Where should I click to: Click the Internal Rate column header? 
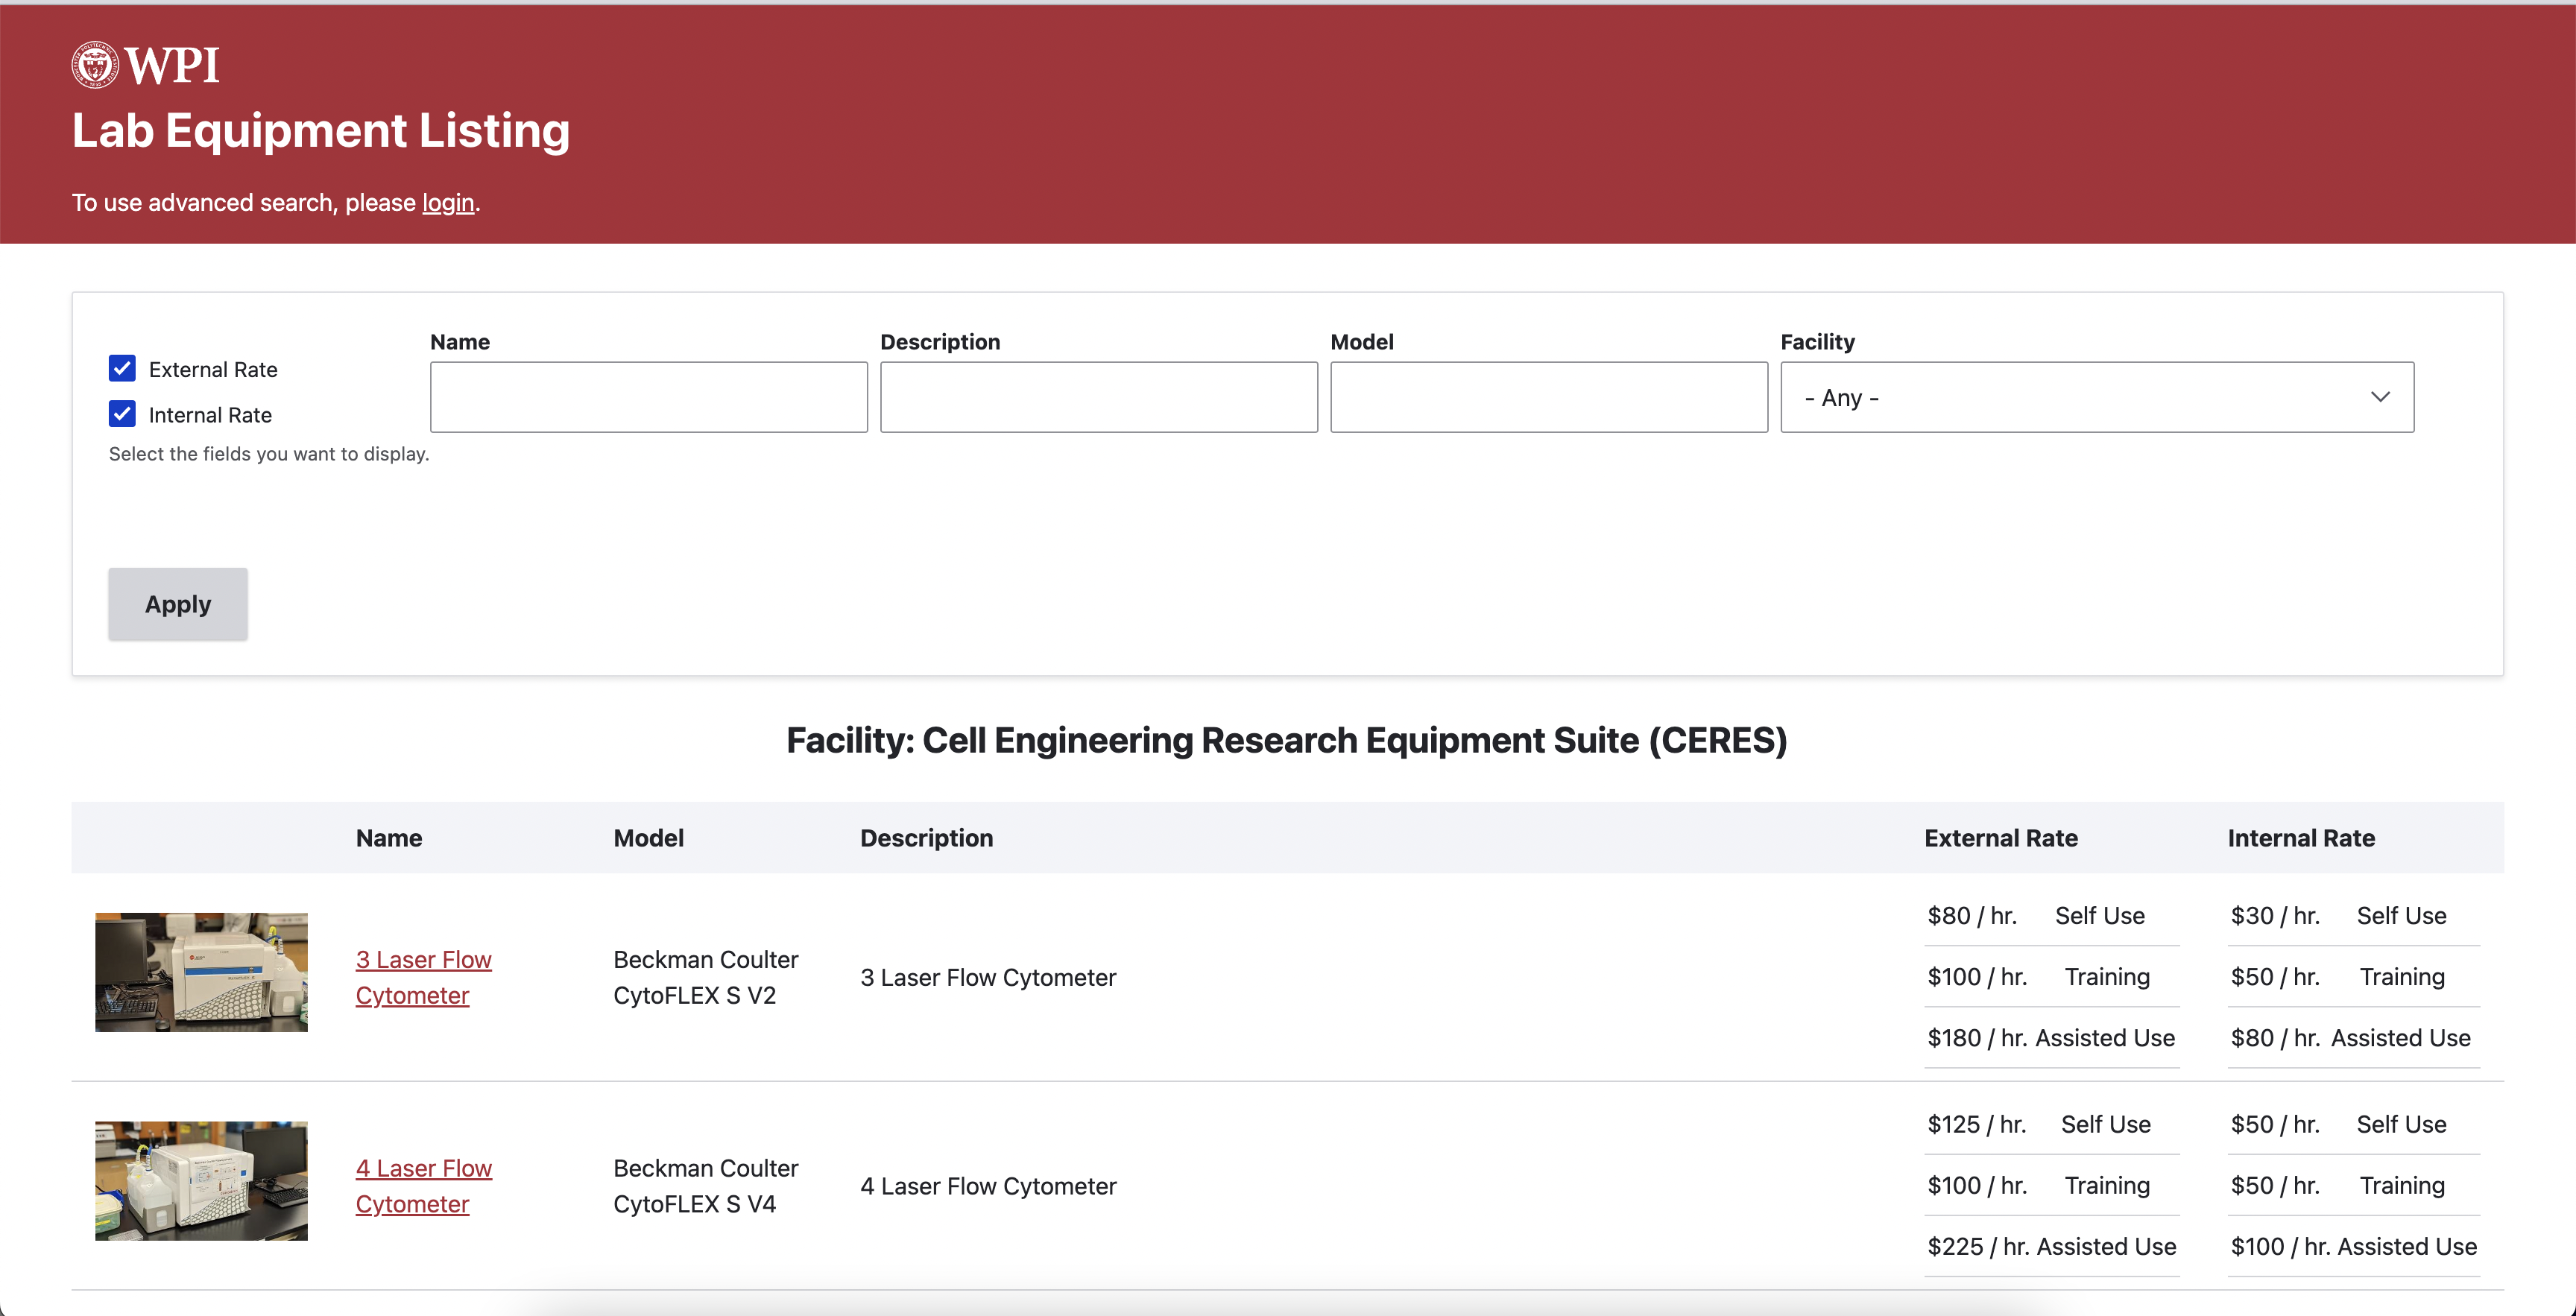click(2300, 838)
